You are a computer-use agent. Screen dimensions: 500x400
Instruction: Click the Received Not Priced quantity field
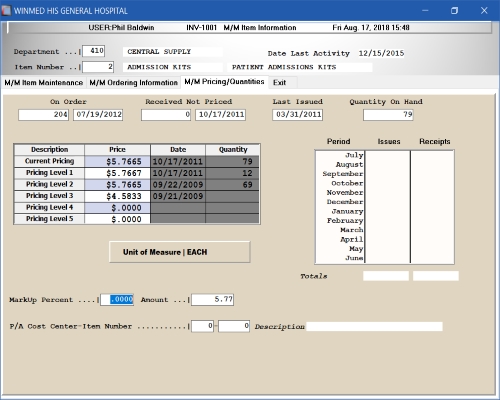(166, 115)
